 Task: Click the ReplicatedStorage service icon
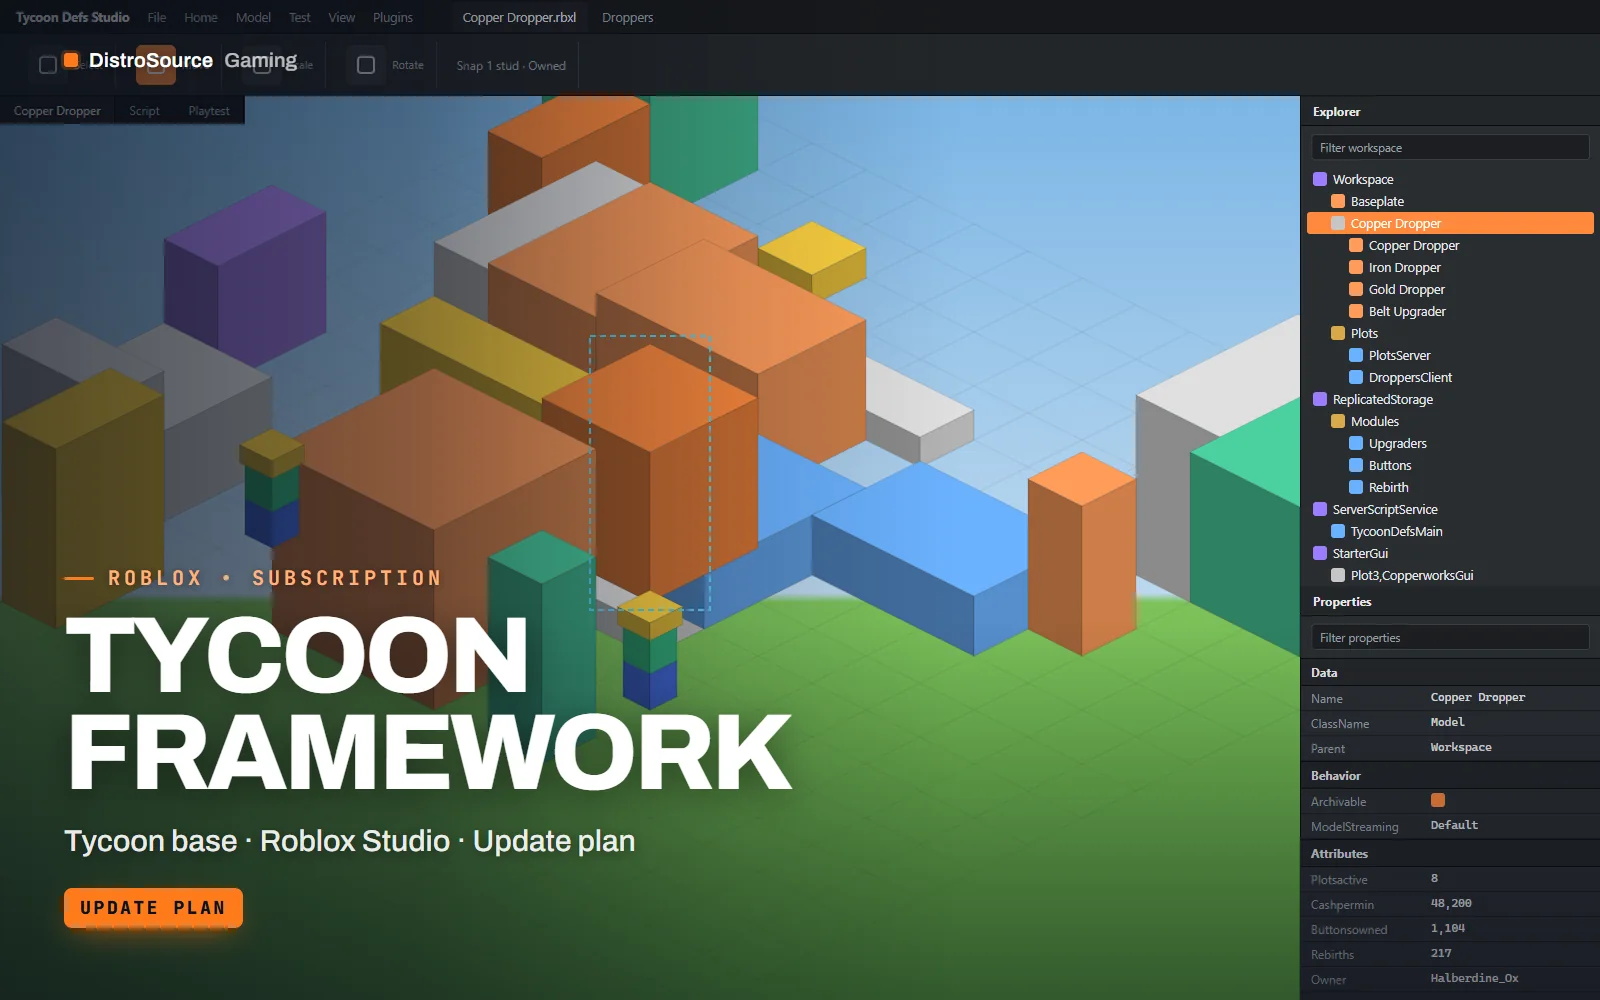click(1320, 399)
